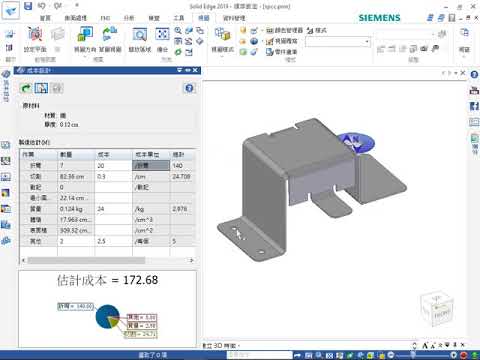Click the mass cost cell showing 24
The height and width of the screenshot is (360, 480).
pos(113,209)
